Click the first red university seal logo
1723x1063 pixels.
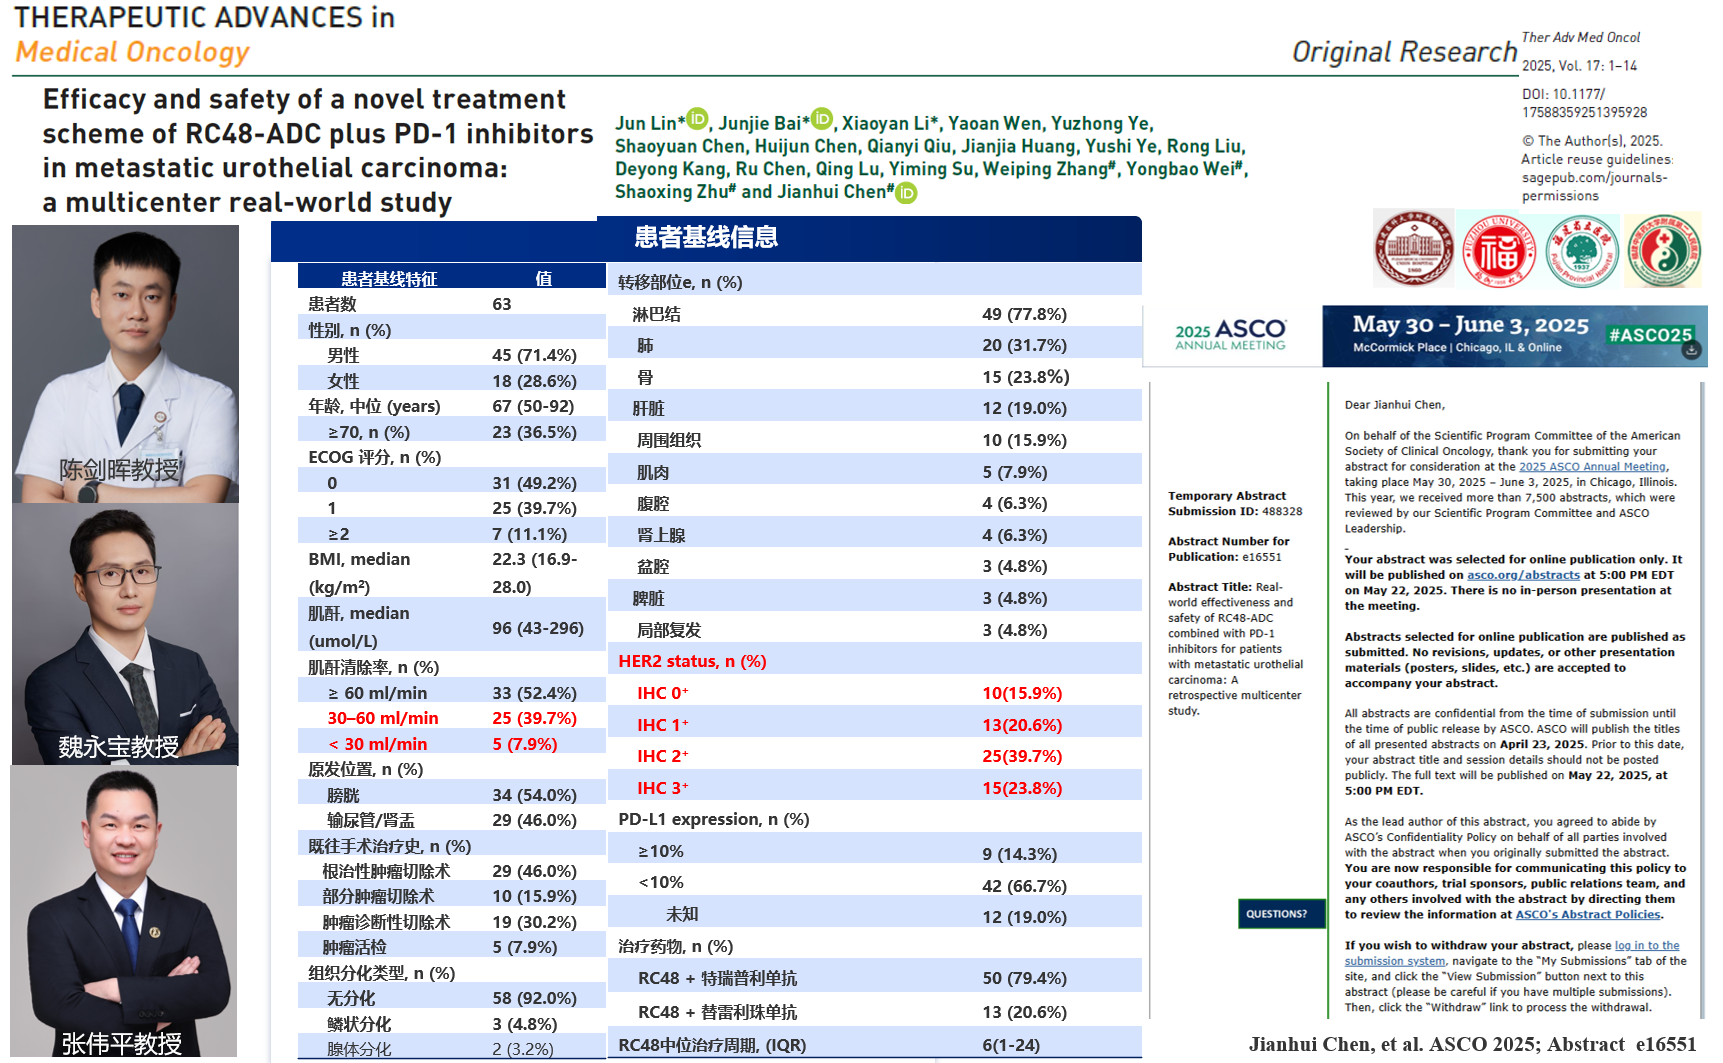pos(1413,249)
